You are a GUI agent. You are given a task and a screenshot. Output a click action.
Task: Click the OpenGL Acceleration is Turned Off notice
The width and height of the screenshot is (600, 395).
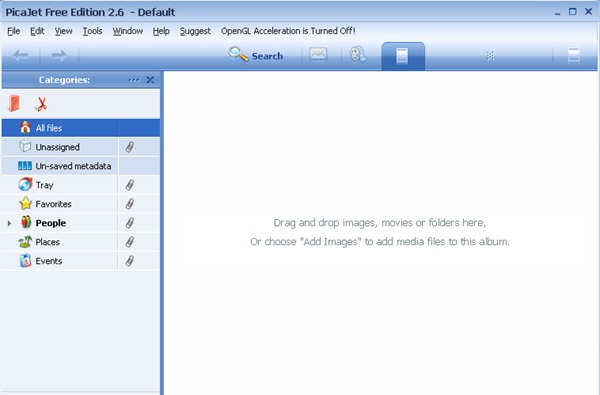pos(288,31)
